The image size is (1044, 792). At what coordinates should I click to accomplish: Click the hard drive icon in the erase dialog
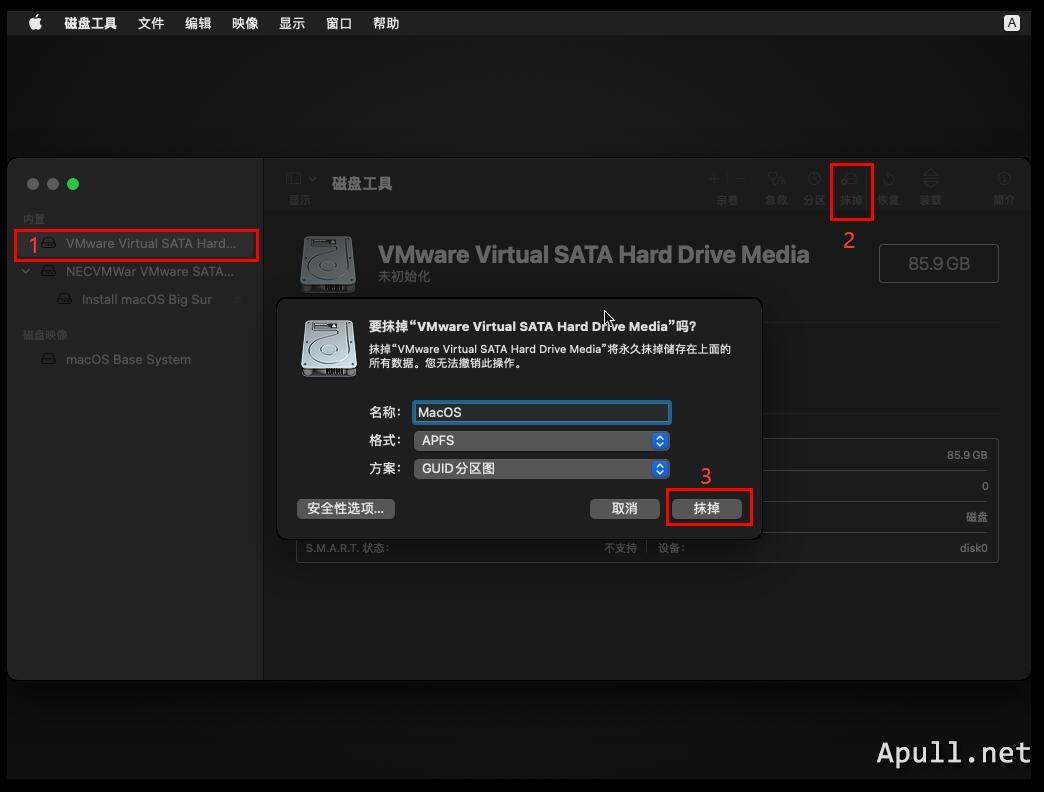(x=329, y=348)
